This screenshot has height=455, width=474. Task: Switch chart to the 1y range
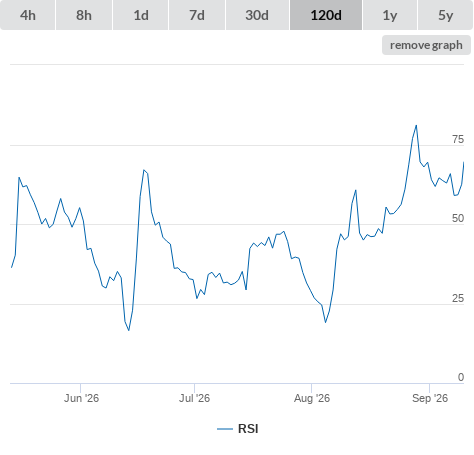390,15
